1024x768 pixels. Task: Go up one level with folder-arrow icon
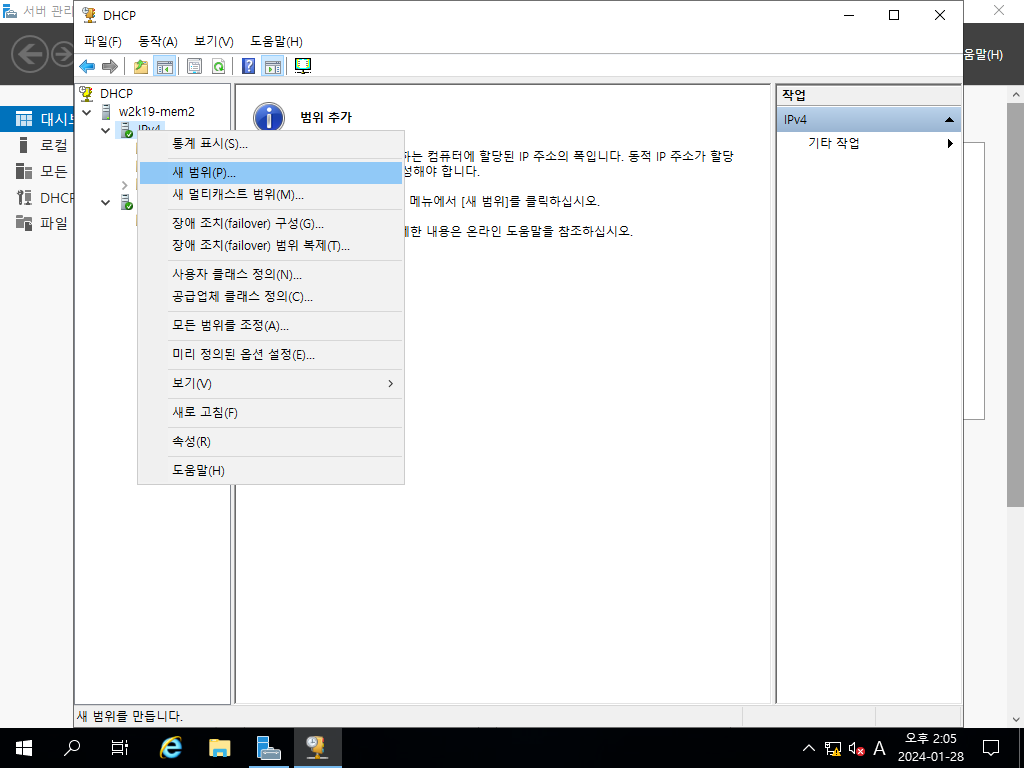point(140,66)
